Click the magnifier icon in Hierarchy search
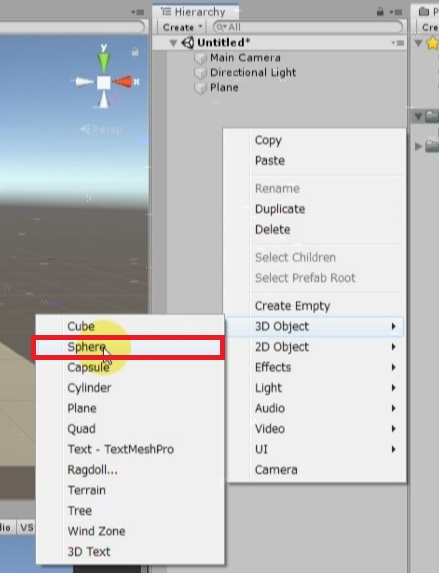This screenshot has height=573, width=439. coord(221,27)
